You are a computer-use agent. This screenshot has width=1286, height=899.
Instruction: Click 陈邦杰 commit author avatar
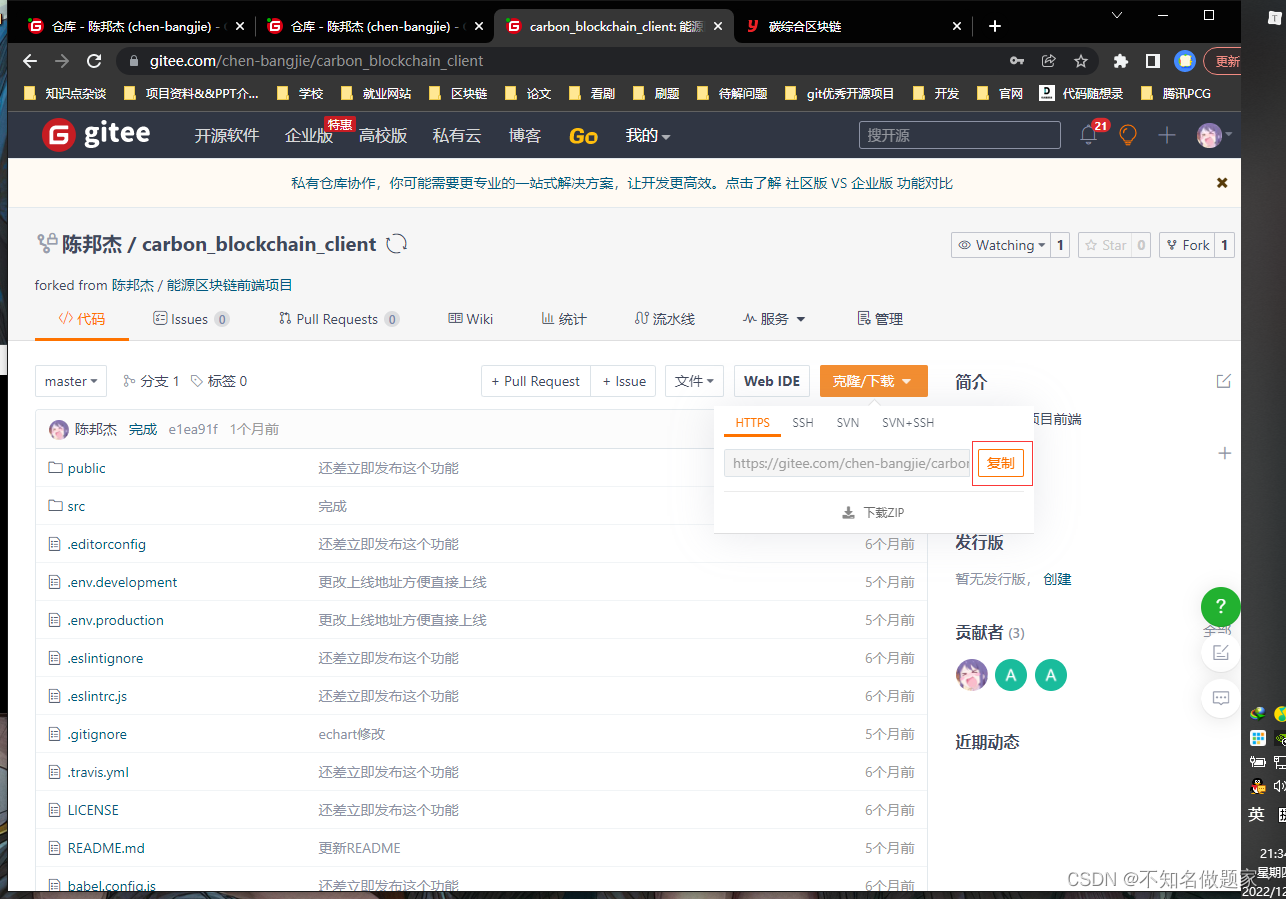(59, 429)
